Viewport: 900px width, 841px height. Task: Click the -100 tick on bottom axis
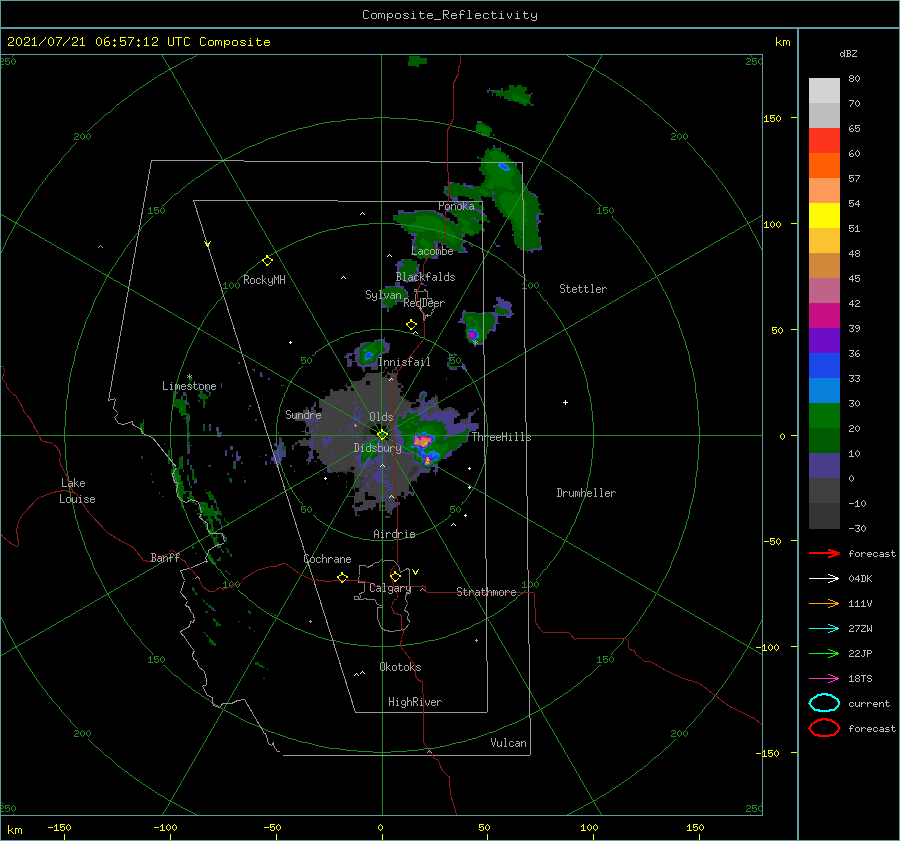coord(165,827)
